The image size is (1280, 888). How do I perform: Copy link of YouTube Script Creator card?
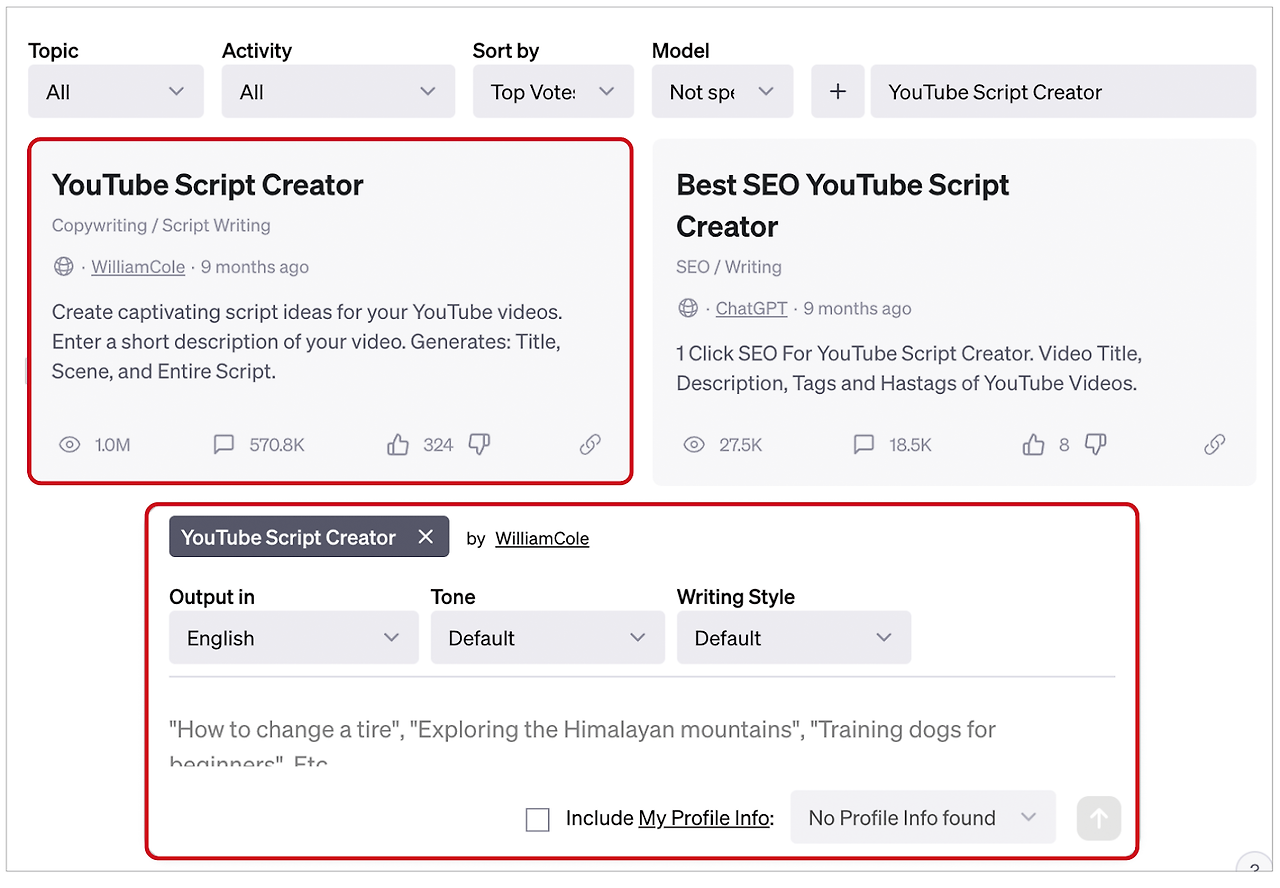click(590, 445)
